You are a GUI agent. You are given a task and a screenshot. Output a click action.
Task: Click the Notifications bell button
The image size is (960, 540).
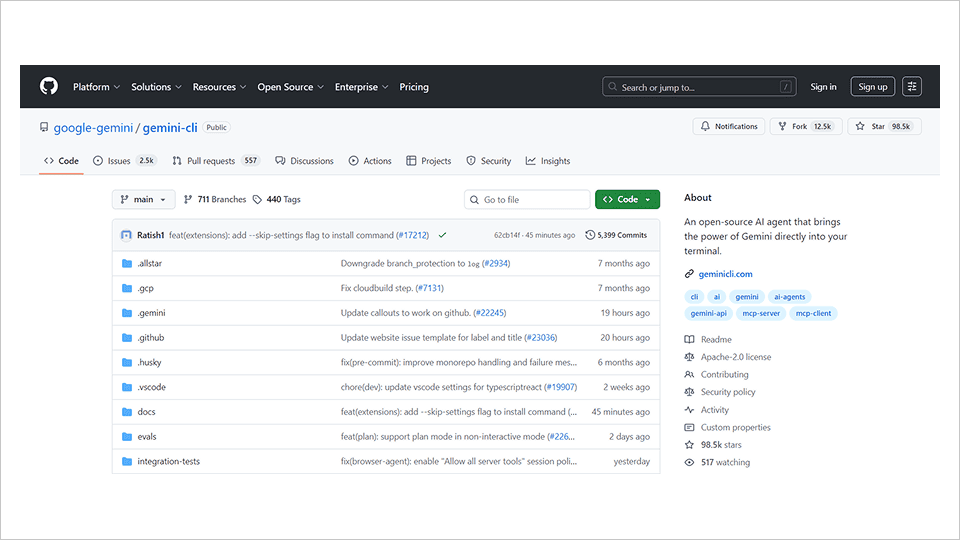tap(729, 126)
